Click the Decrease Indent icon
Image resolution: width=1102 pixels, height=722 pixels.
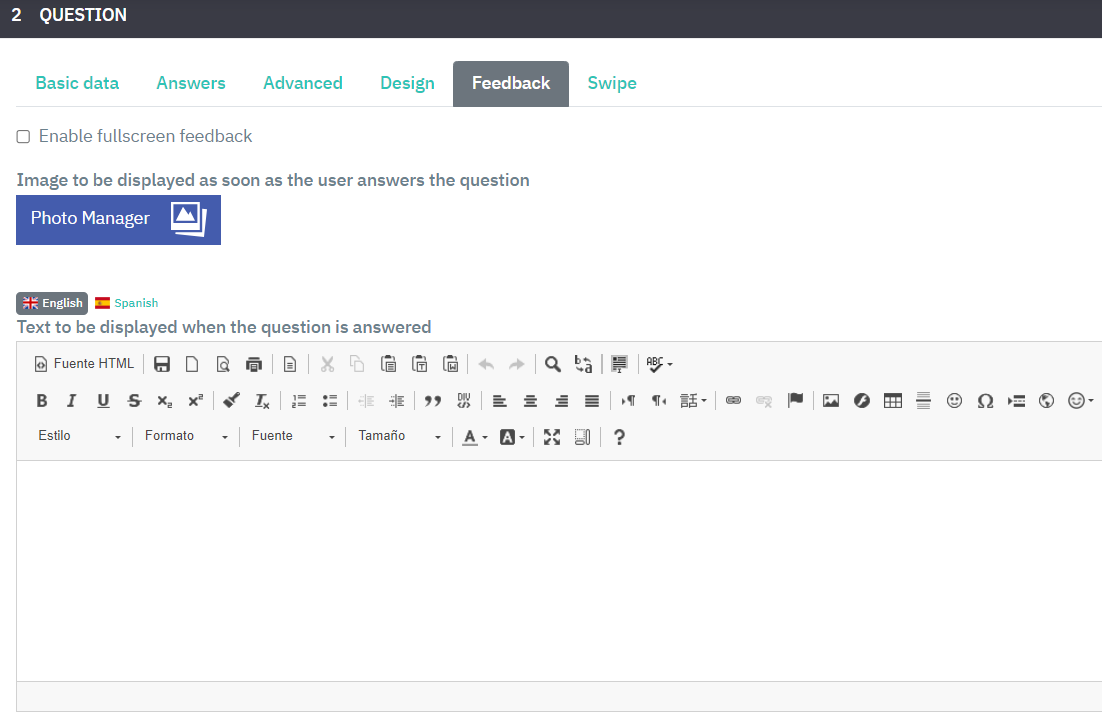click(366, 400)
